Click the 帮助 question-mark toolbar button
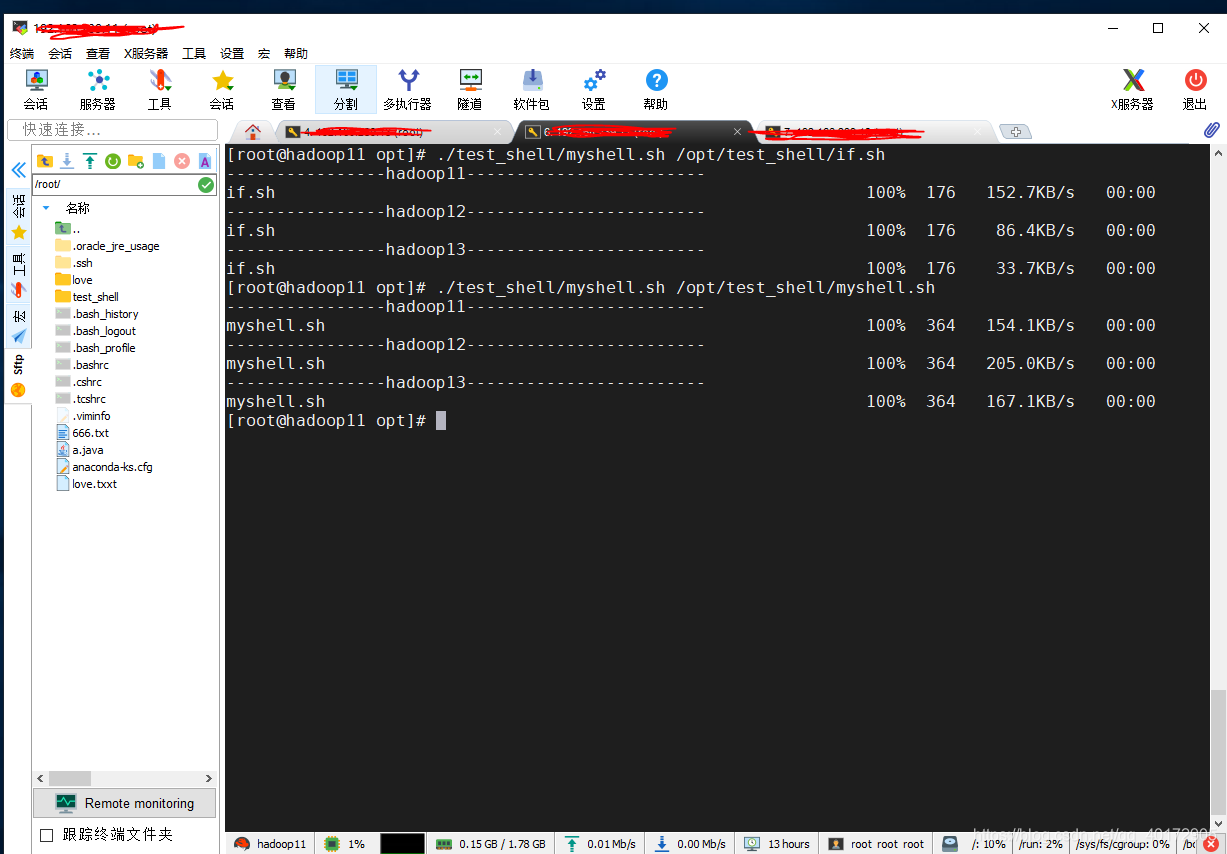Screen dimensions: 1227x854 pos(656,89)
